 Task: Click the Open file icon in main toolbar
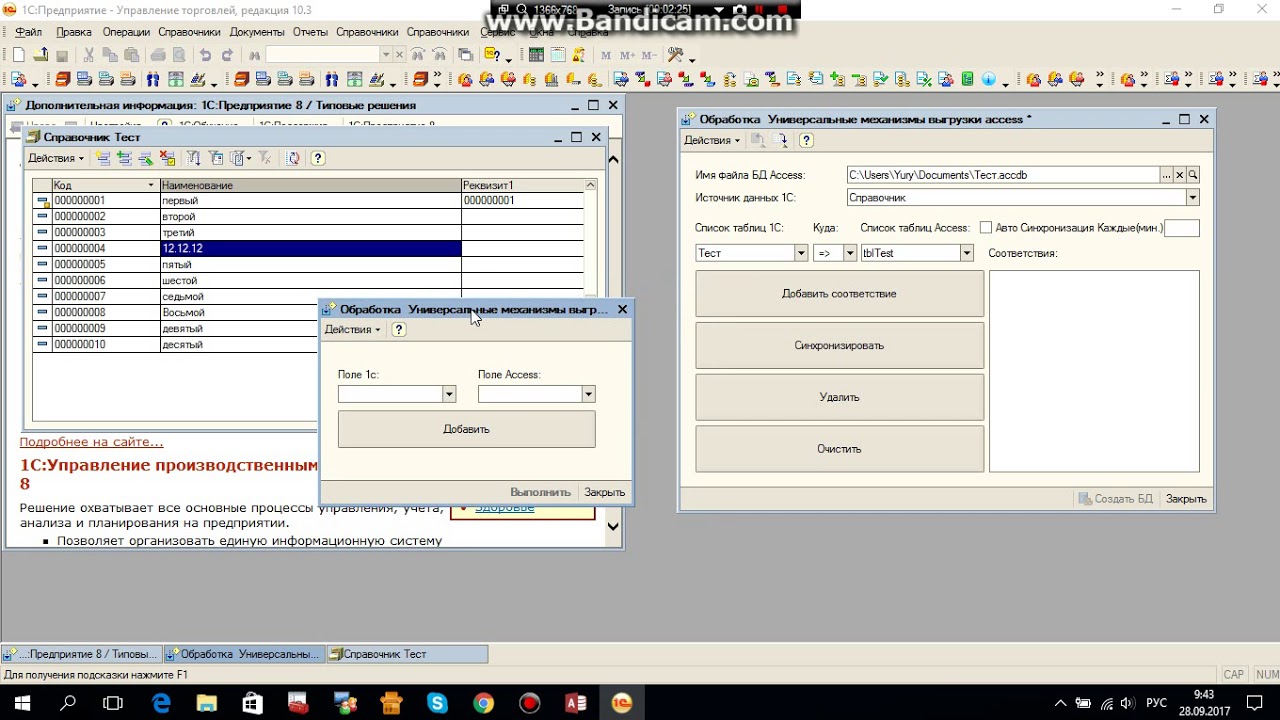tap(40, 55)
